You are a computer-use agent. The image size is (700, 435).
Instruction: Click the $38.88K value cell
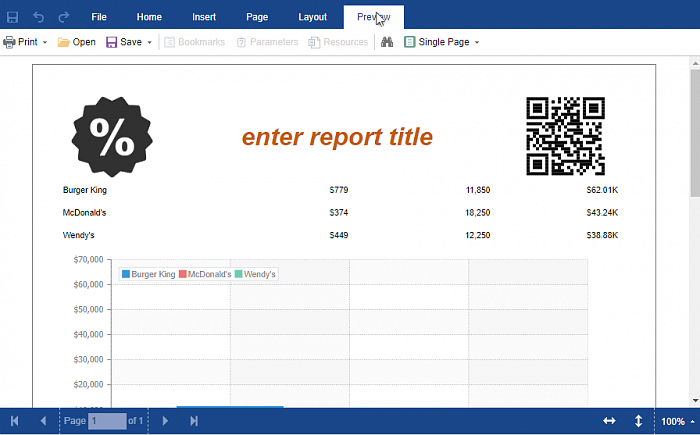click(602, 235)
